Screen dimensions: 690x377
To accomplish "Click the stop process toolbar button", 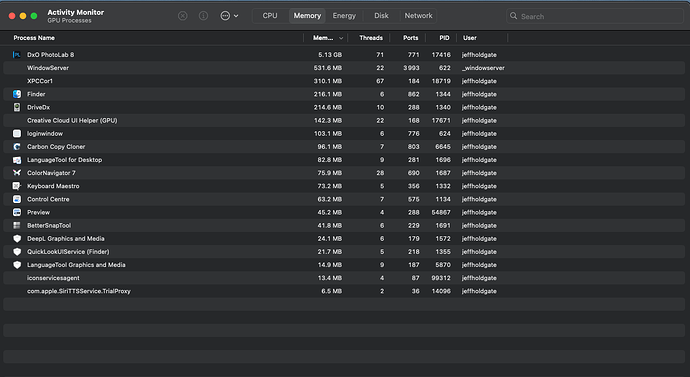I will 183,16.
